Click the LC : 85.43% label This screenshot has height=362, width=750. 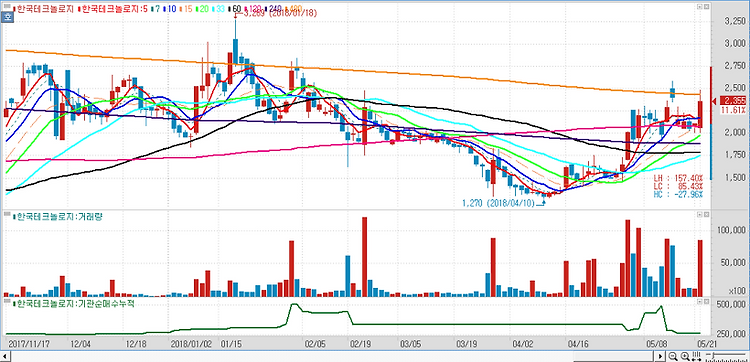(679, 186)
